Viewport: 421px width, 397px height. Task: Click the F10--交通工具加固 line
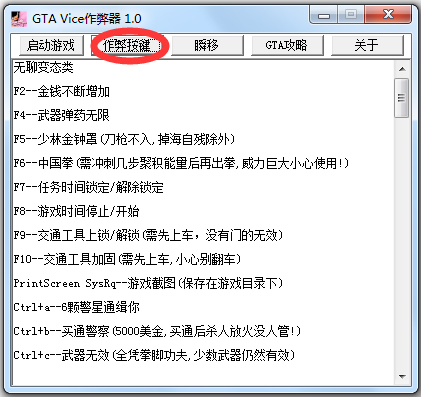point(127,259)
